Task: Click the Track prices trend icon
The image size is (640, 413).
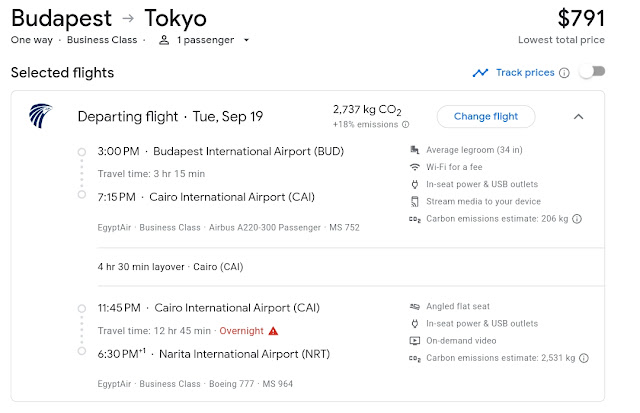Action: (481, 73)
